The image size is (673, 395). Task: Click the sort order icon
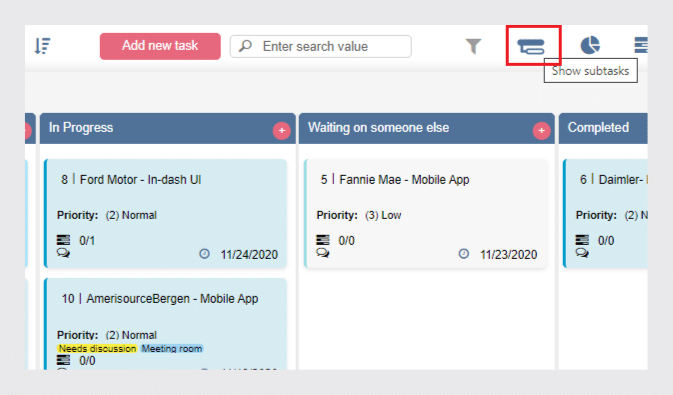coord(42,46)
